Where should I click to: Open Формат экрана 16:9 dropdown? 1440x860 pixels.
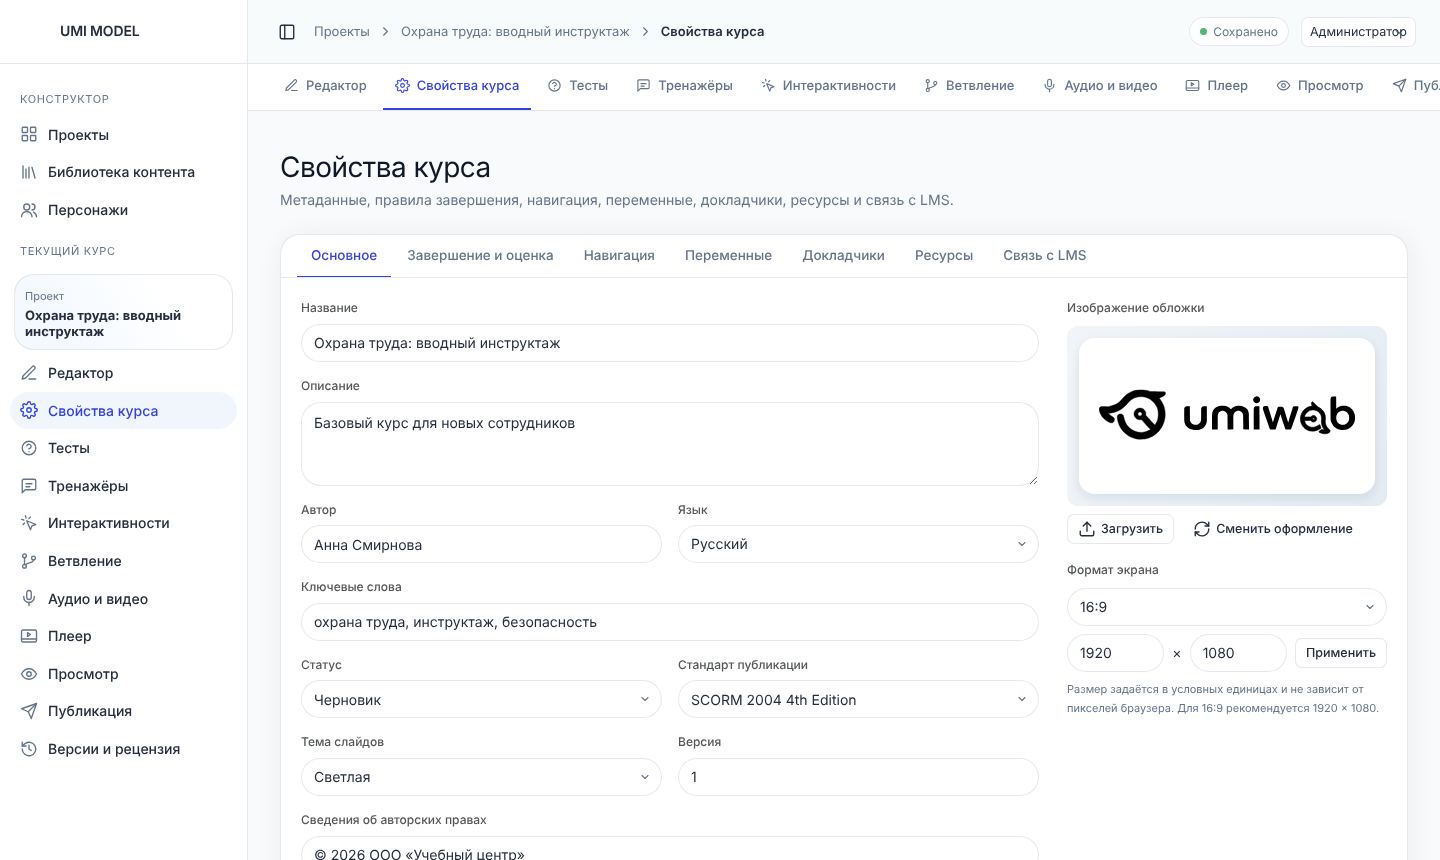pos(1227,607)
